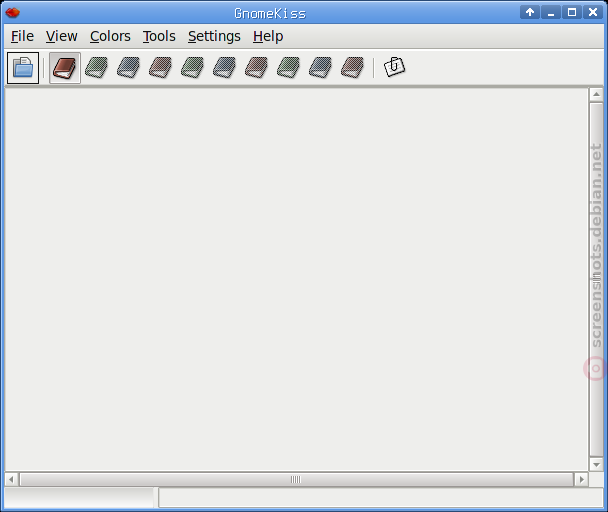This screenshot has width=608, height=512.
Task: Open the Tools menu
Action: 159,36
